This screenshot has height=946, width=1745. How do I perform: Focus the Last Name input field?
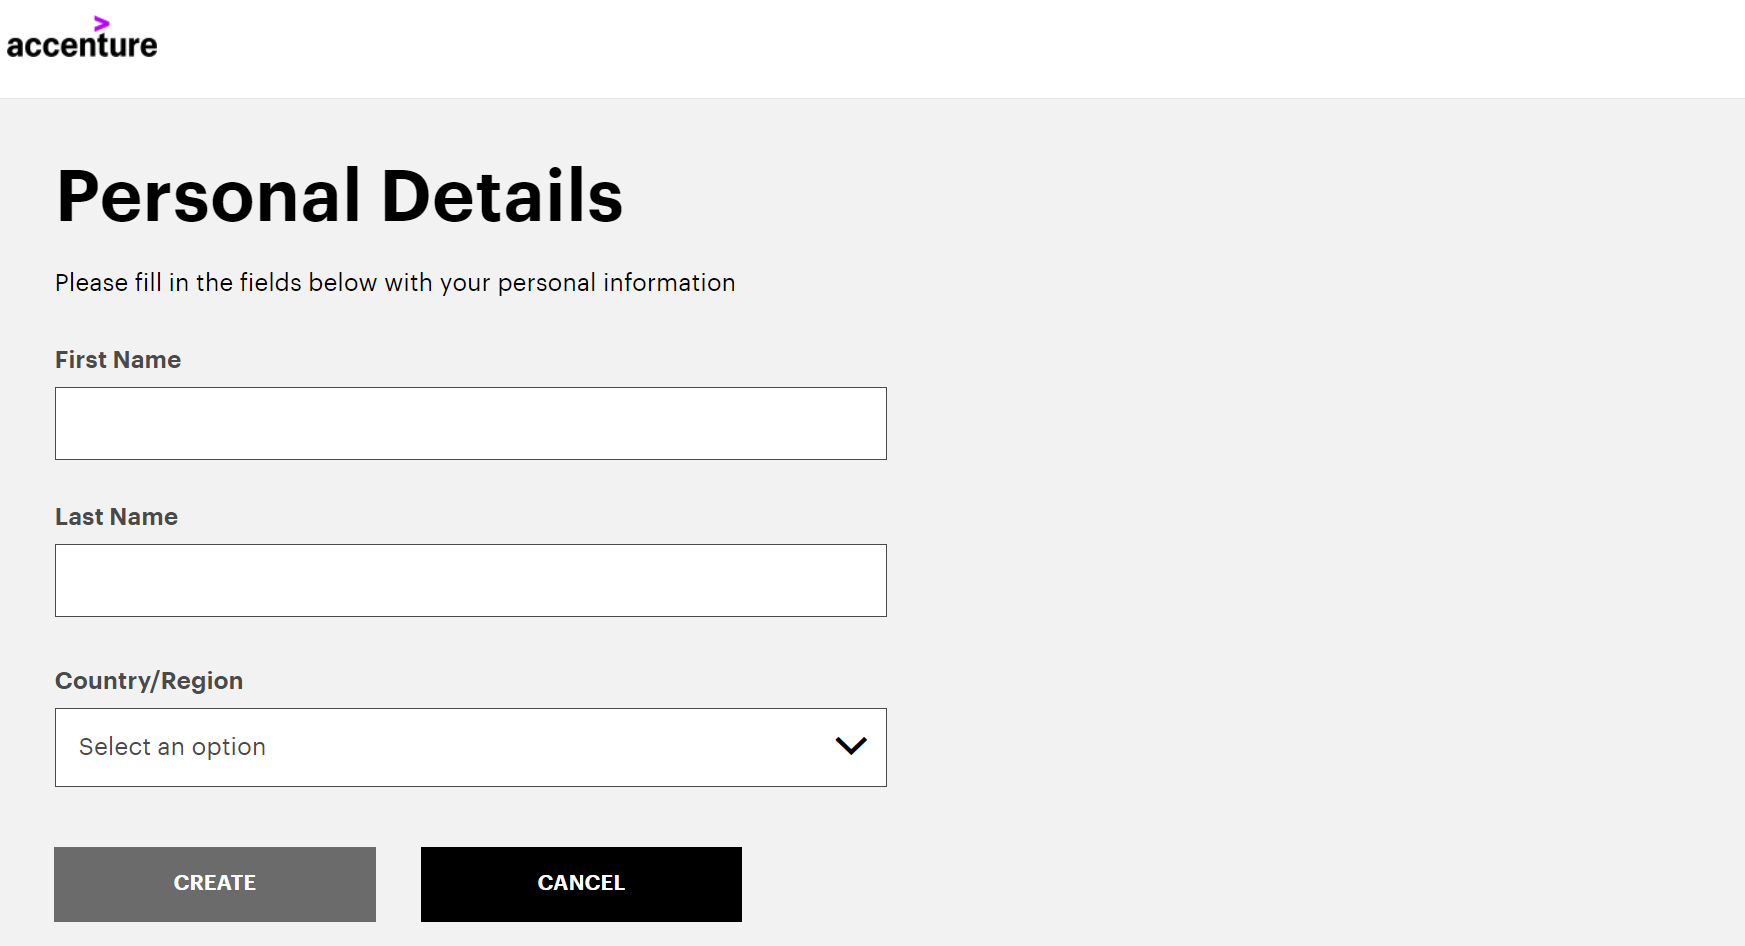tap(471, 580)
